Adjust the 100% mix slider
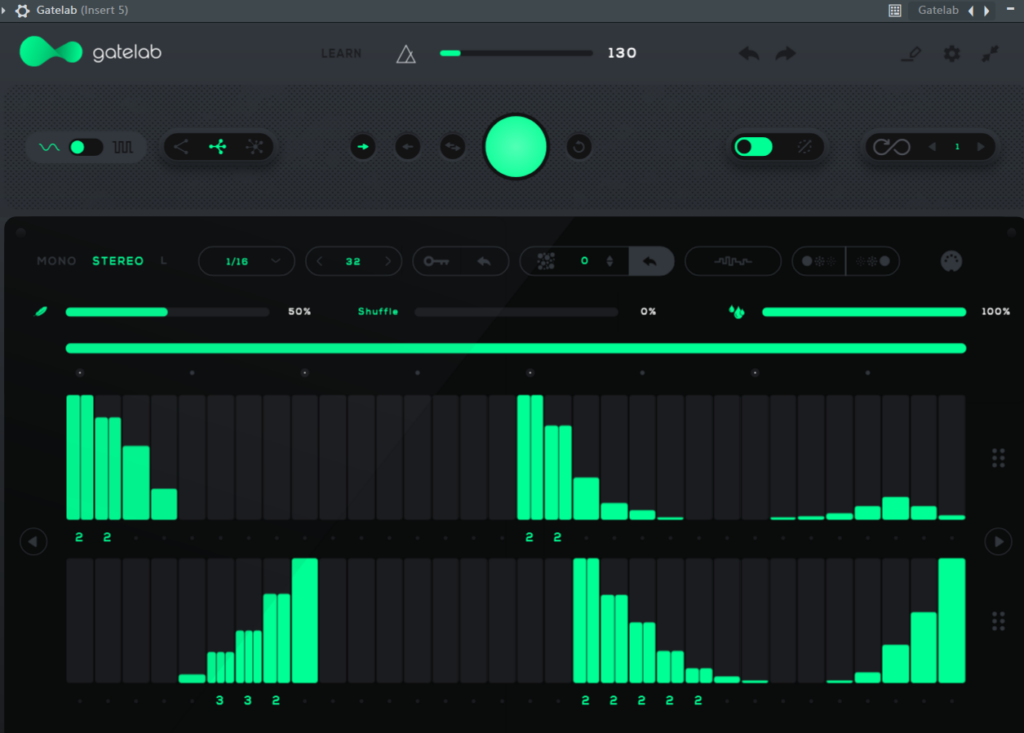Image resolution: width=1024 pixels, height=733 pixels. point(864,312)
